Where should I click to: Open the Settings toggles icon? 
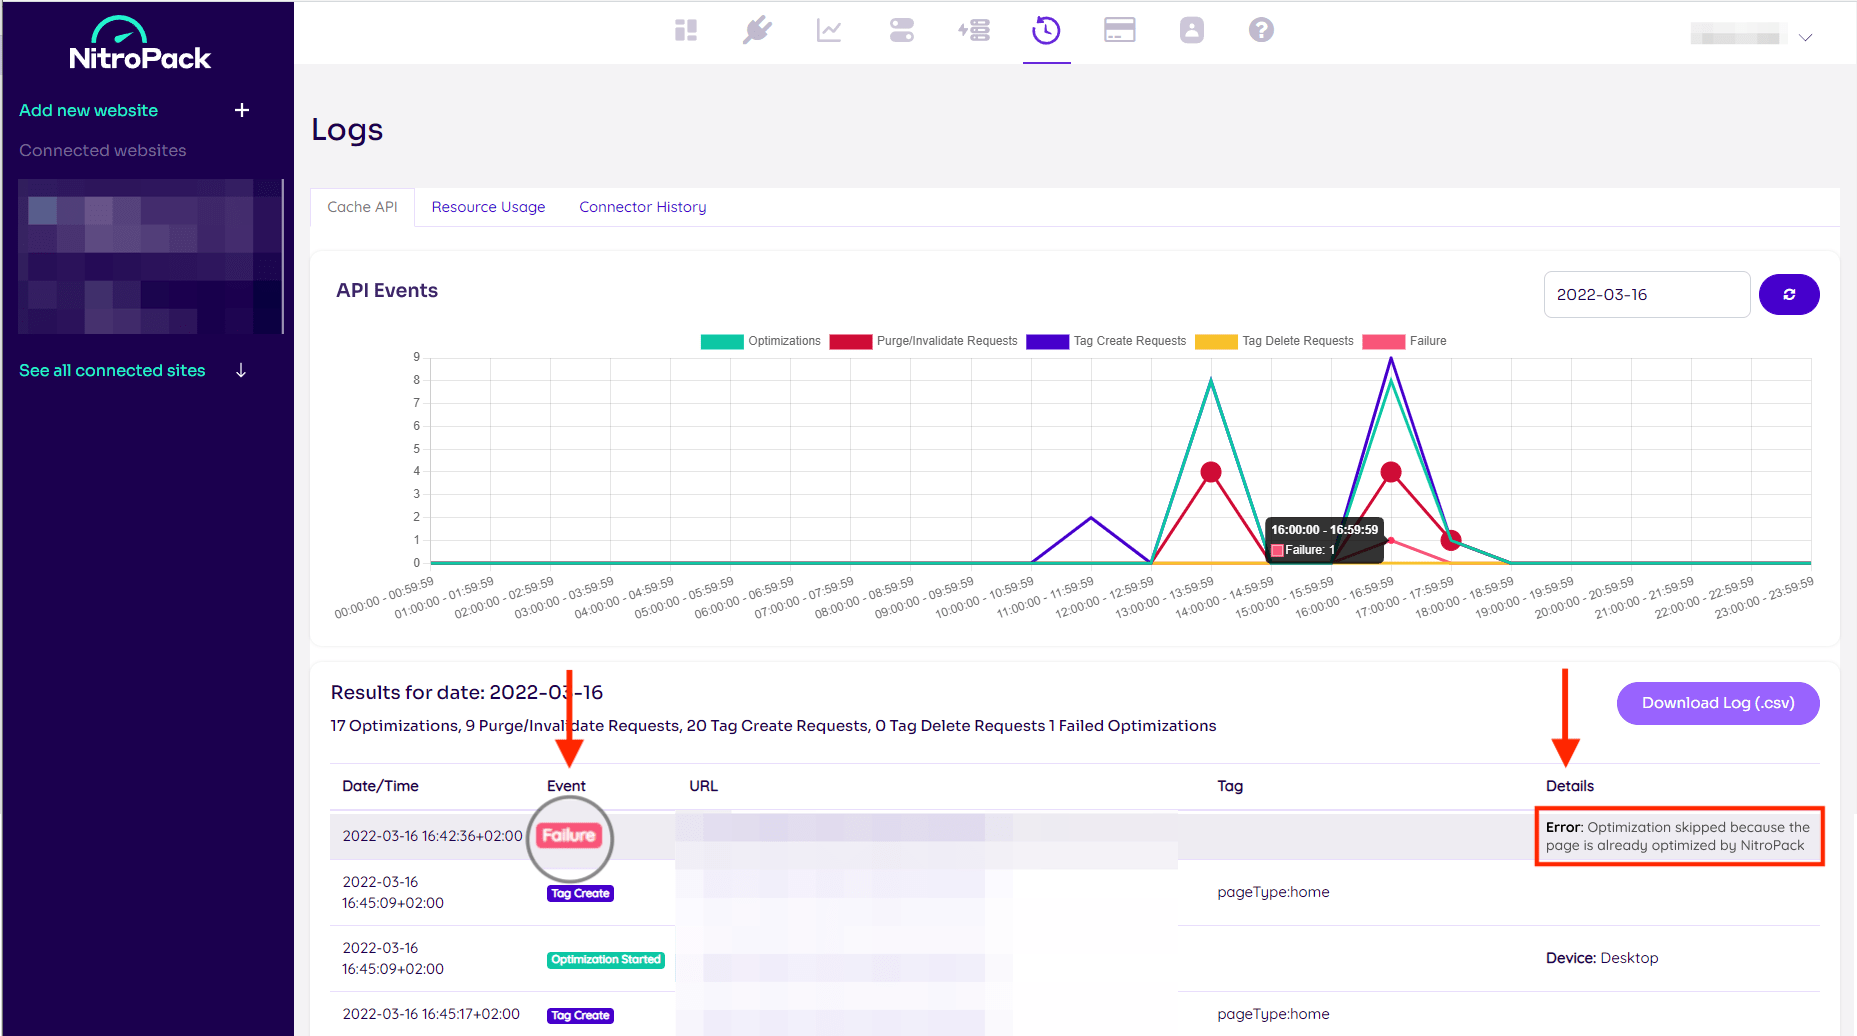click(901, 30)
